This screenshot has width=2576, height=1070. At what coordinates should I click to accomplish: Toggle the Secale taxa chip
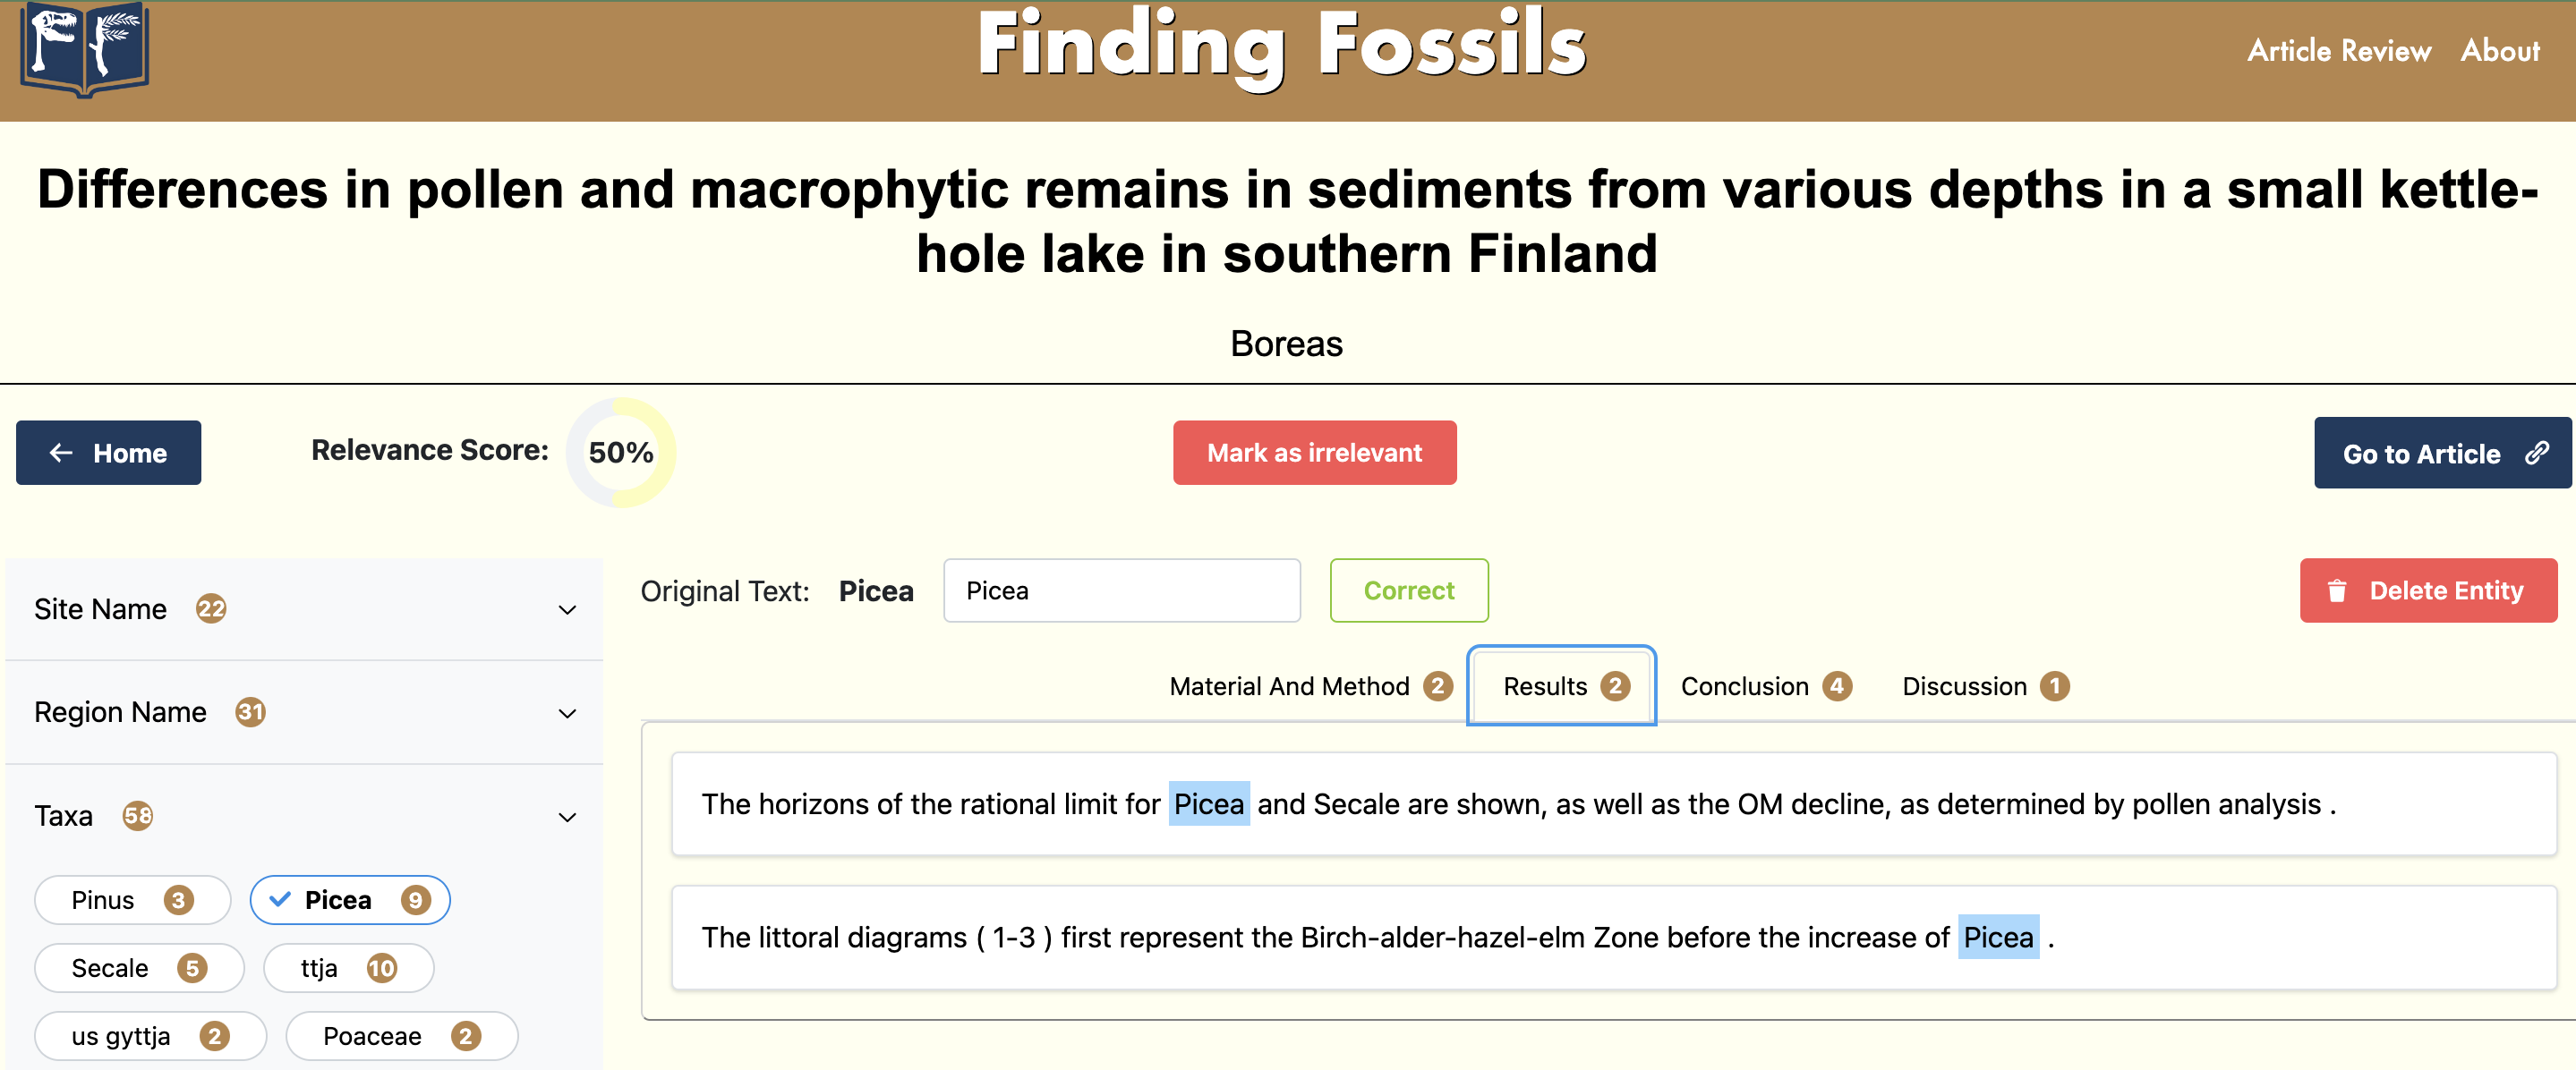138,968
